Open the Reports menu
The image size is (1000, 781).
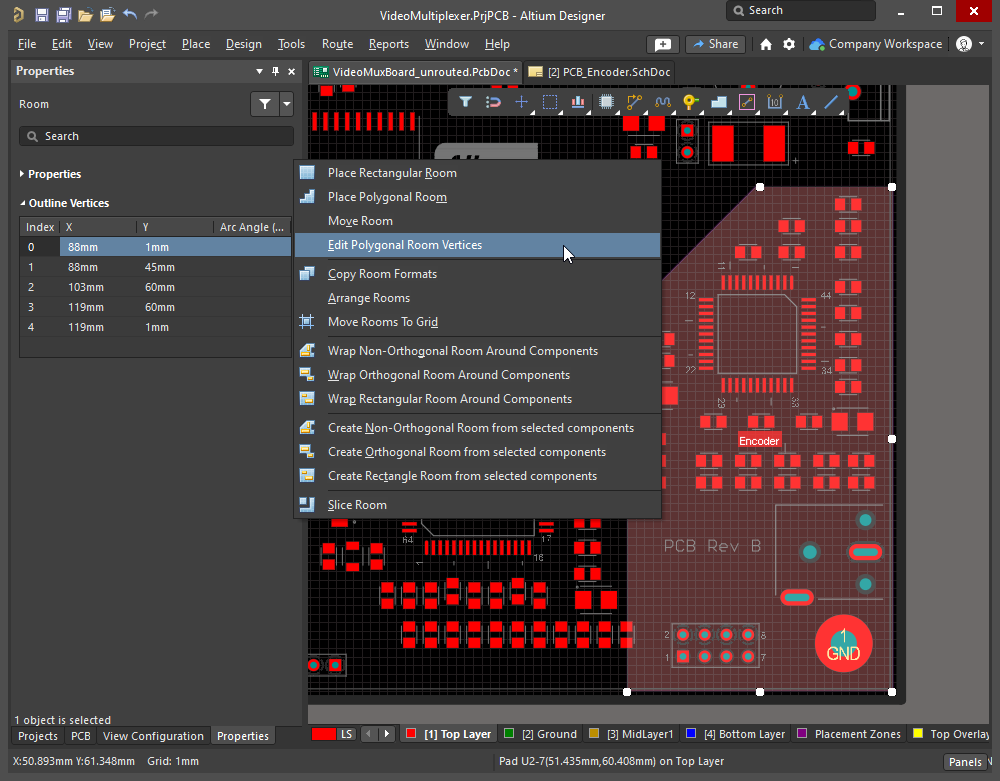388,44
